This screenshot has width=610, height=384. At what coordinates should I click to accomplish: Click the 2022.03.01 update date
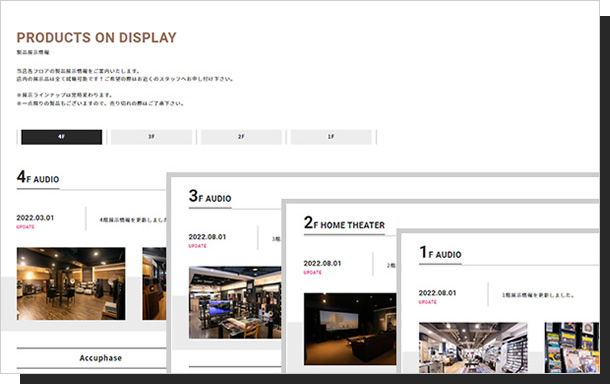(35, 218)
